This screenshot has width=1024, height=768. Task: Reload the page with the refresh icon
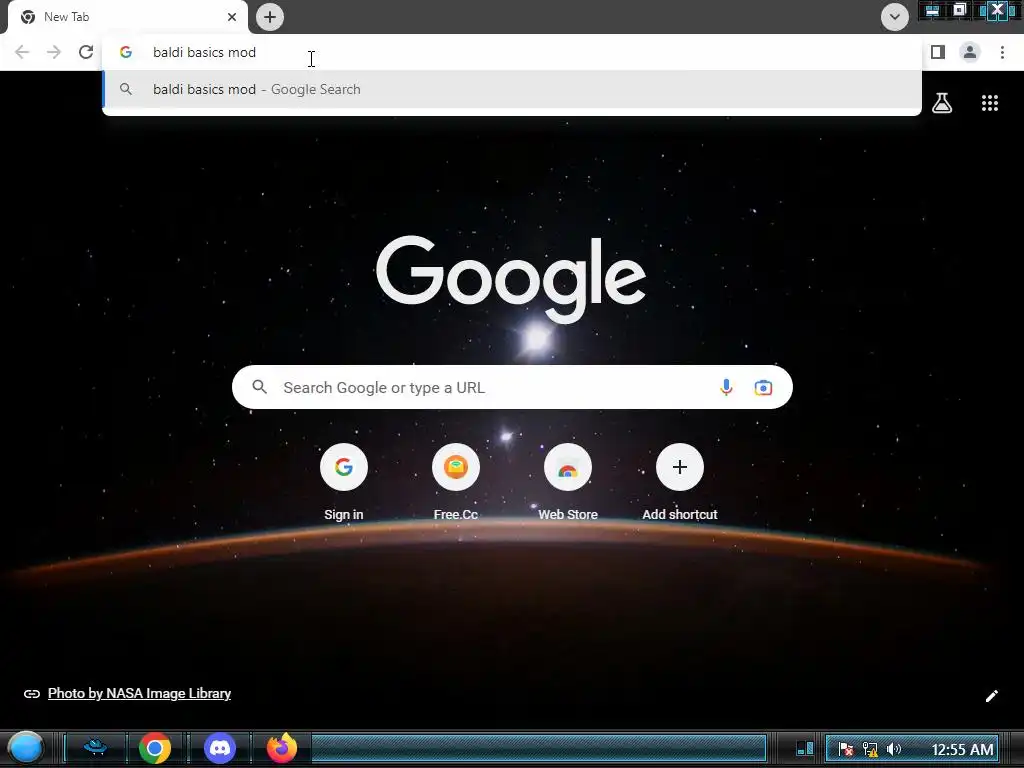click(x=86, y=52)
